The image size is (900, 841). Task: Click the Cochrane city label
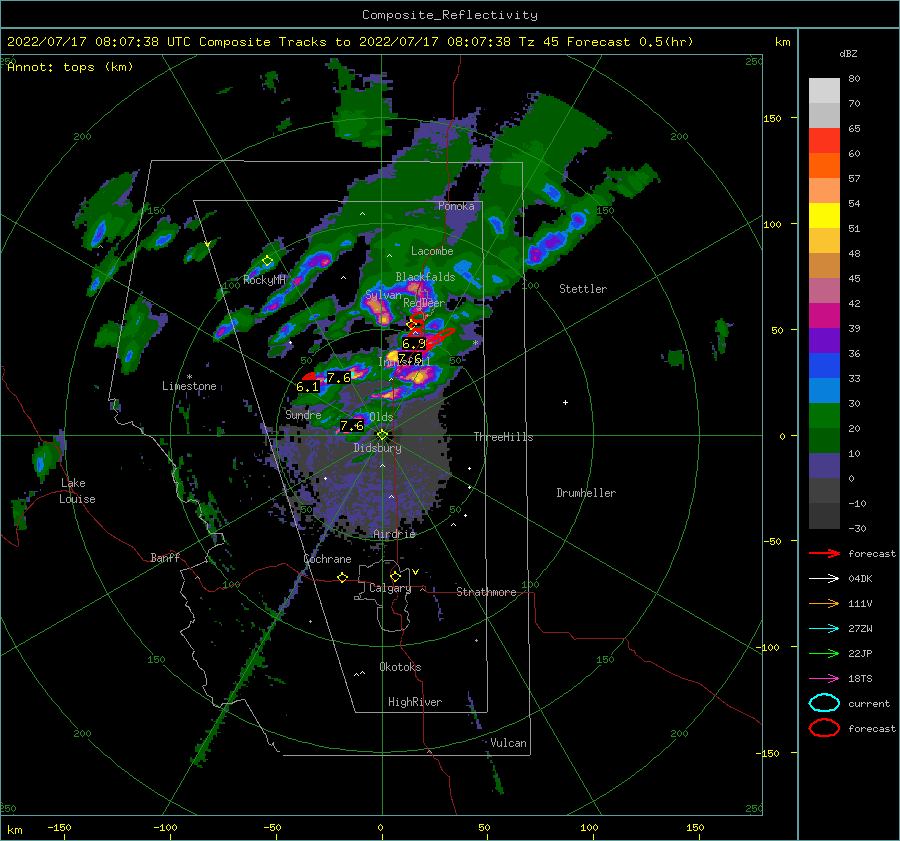327,559
